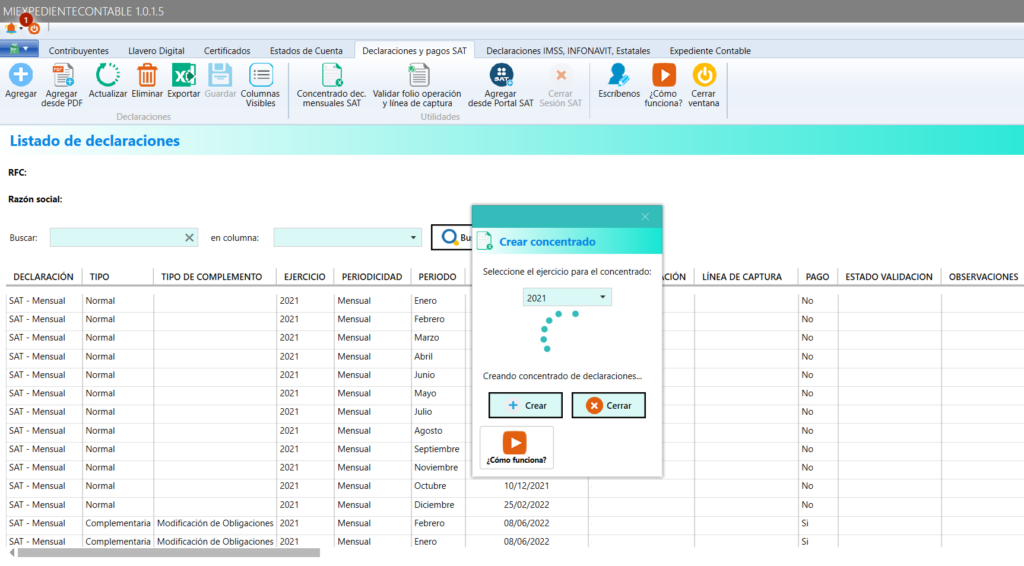
Task: Select the 'Agosto' period cell
Action: [x=428, y=431]
